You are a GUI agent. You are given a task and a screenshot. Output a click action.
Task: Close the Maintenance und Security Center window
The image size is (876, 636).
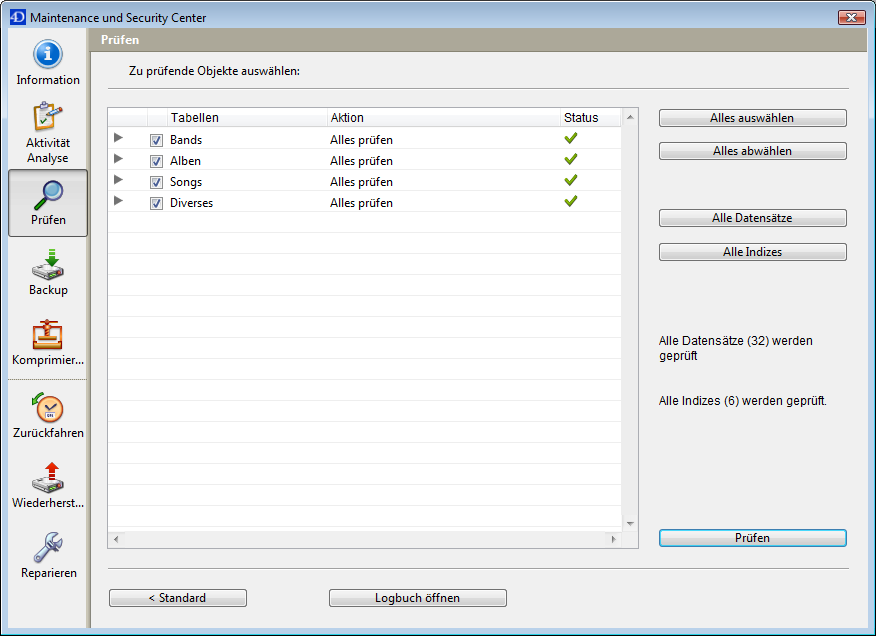851,17
